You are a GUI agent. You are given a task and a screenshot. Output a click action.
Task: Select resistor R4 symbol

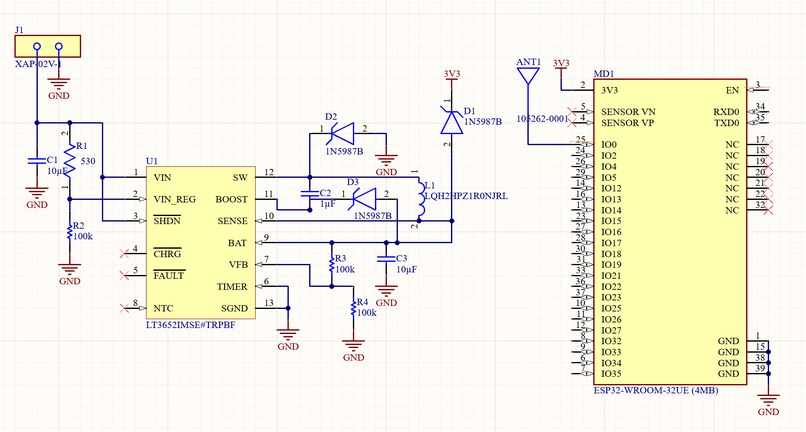pyautogui.click(x=353, y=309)
